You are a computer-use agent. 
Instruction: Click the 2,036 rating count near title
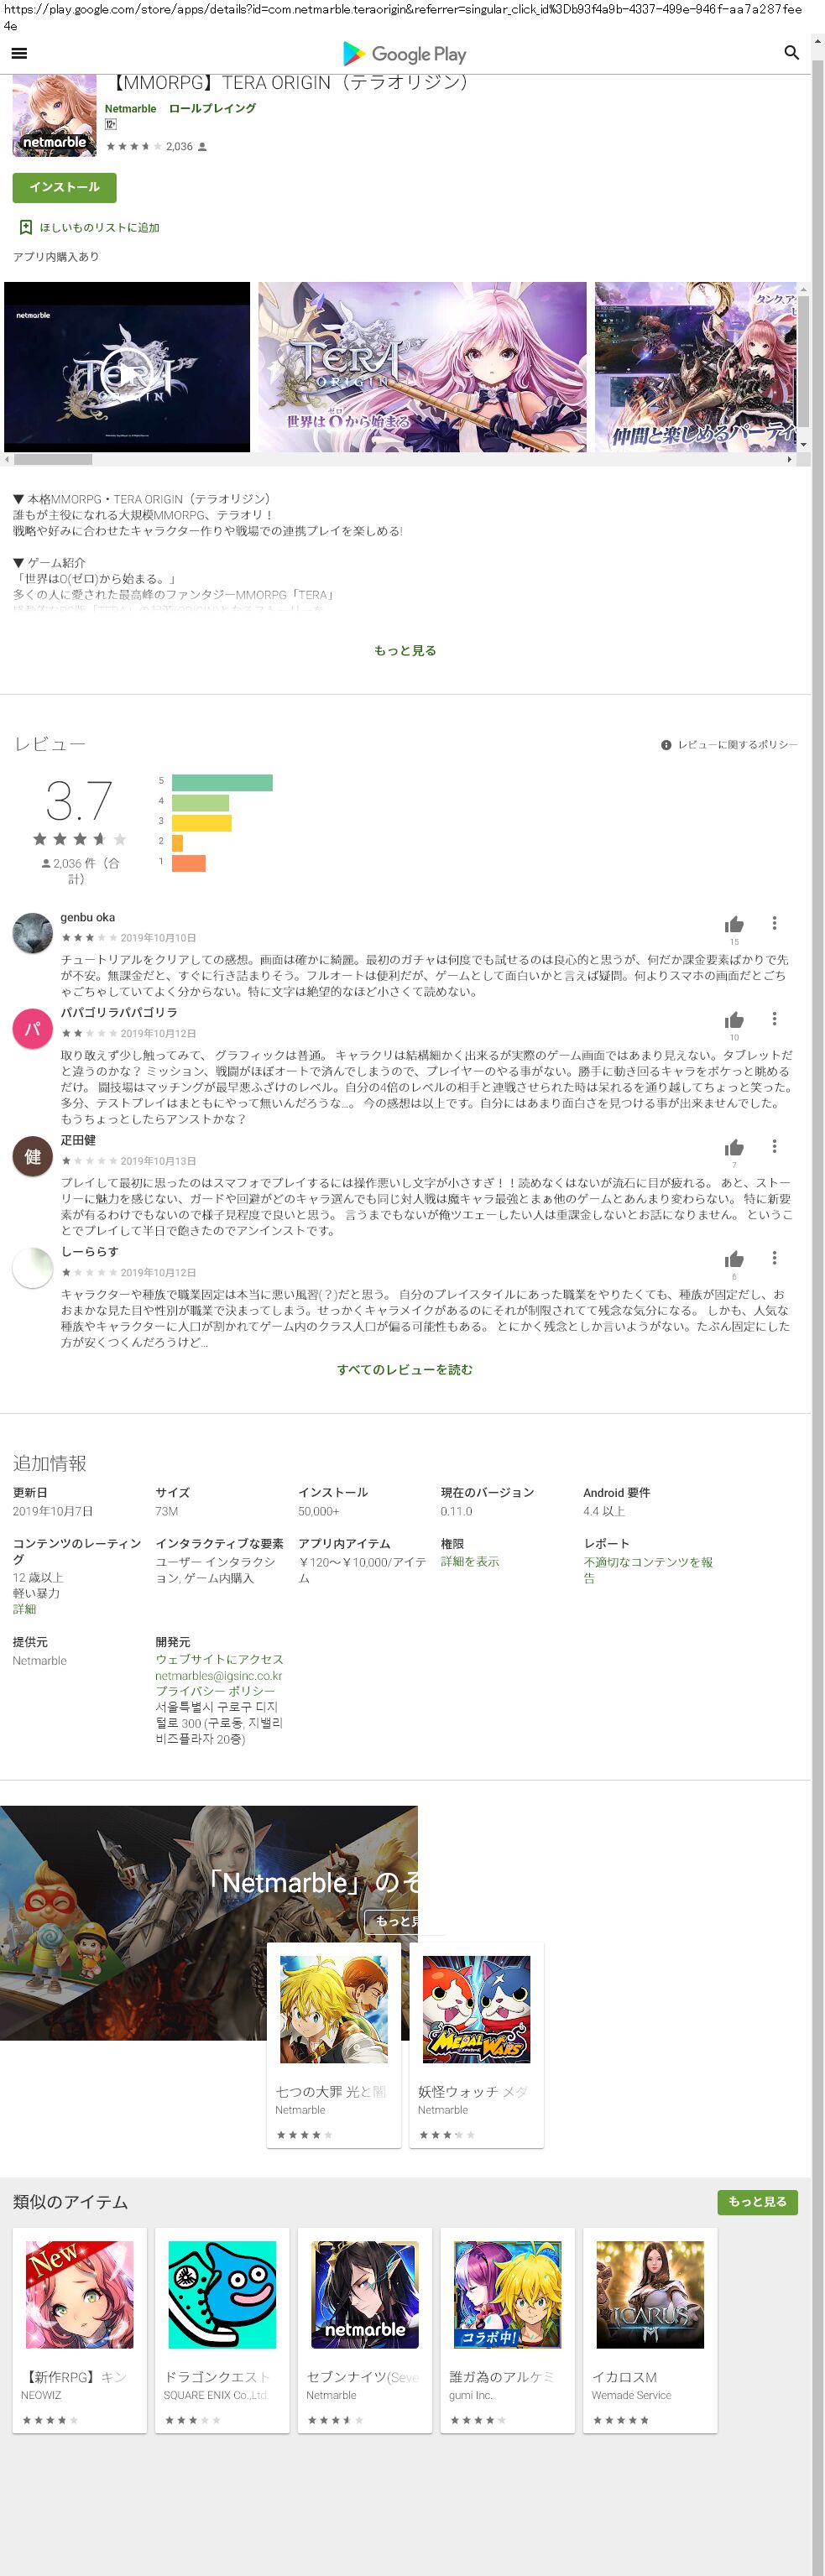179,147
